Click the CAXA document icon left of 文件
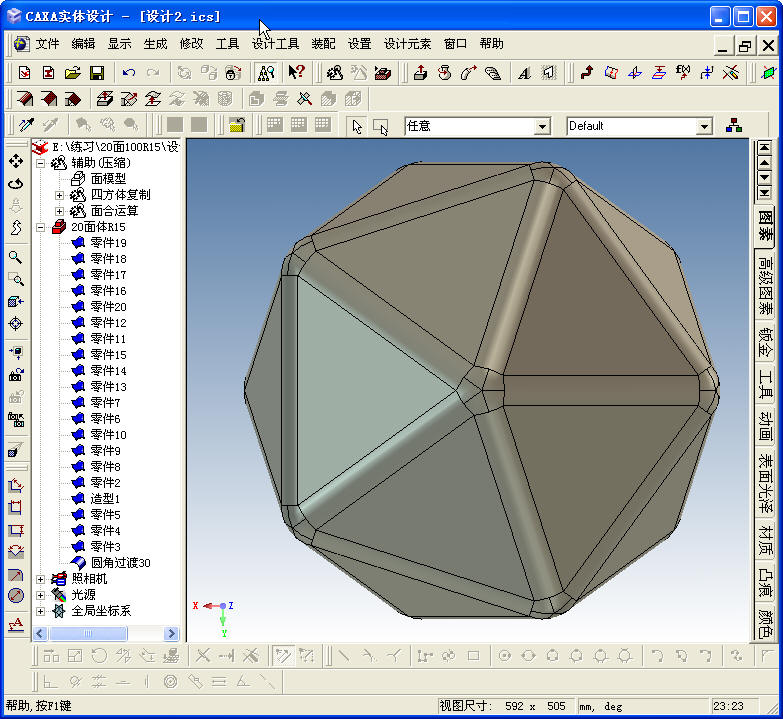 coord(21,44)
